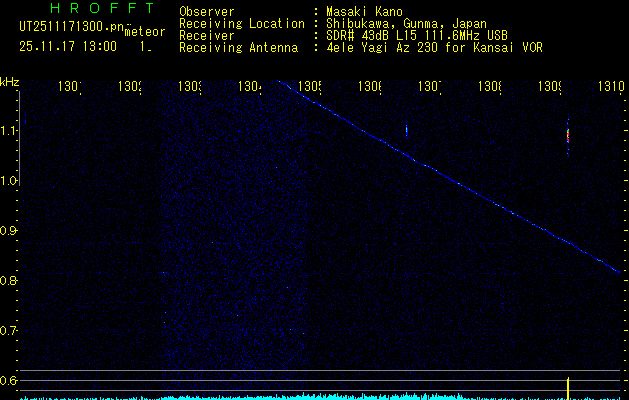Click the green 'meteor' label
The width and height of the screenshot is (629, 400).
pos(145,32)
